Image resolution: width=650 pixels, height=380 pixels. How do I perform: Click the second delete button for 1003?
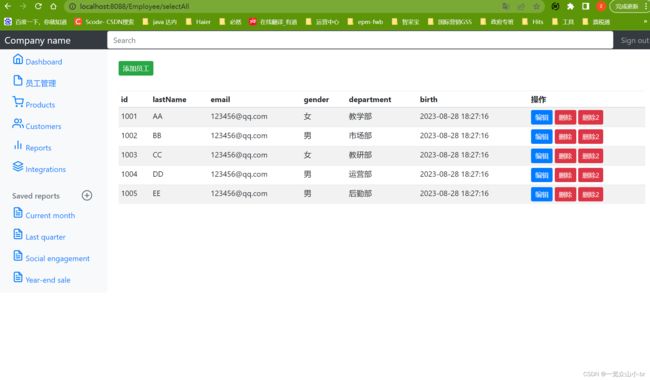591,156
